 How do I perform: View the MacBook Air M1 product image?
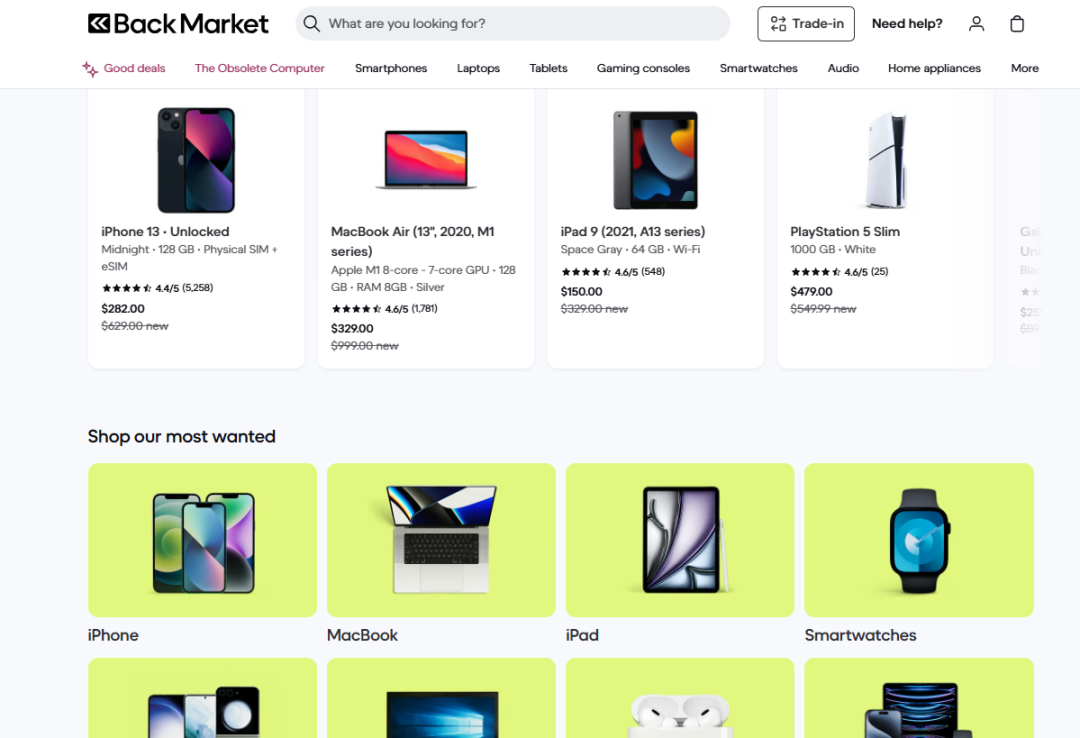pyautogui.click(x=426, y=160)
